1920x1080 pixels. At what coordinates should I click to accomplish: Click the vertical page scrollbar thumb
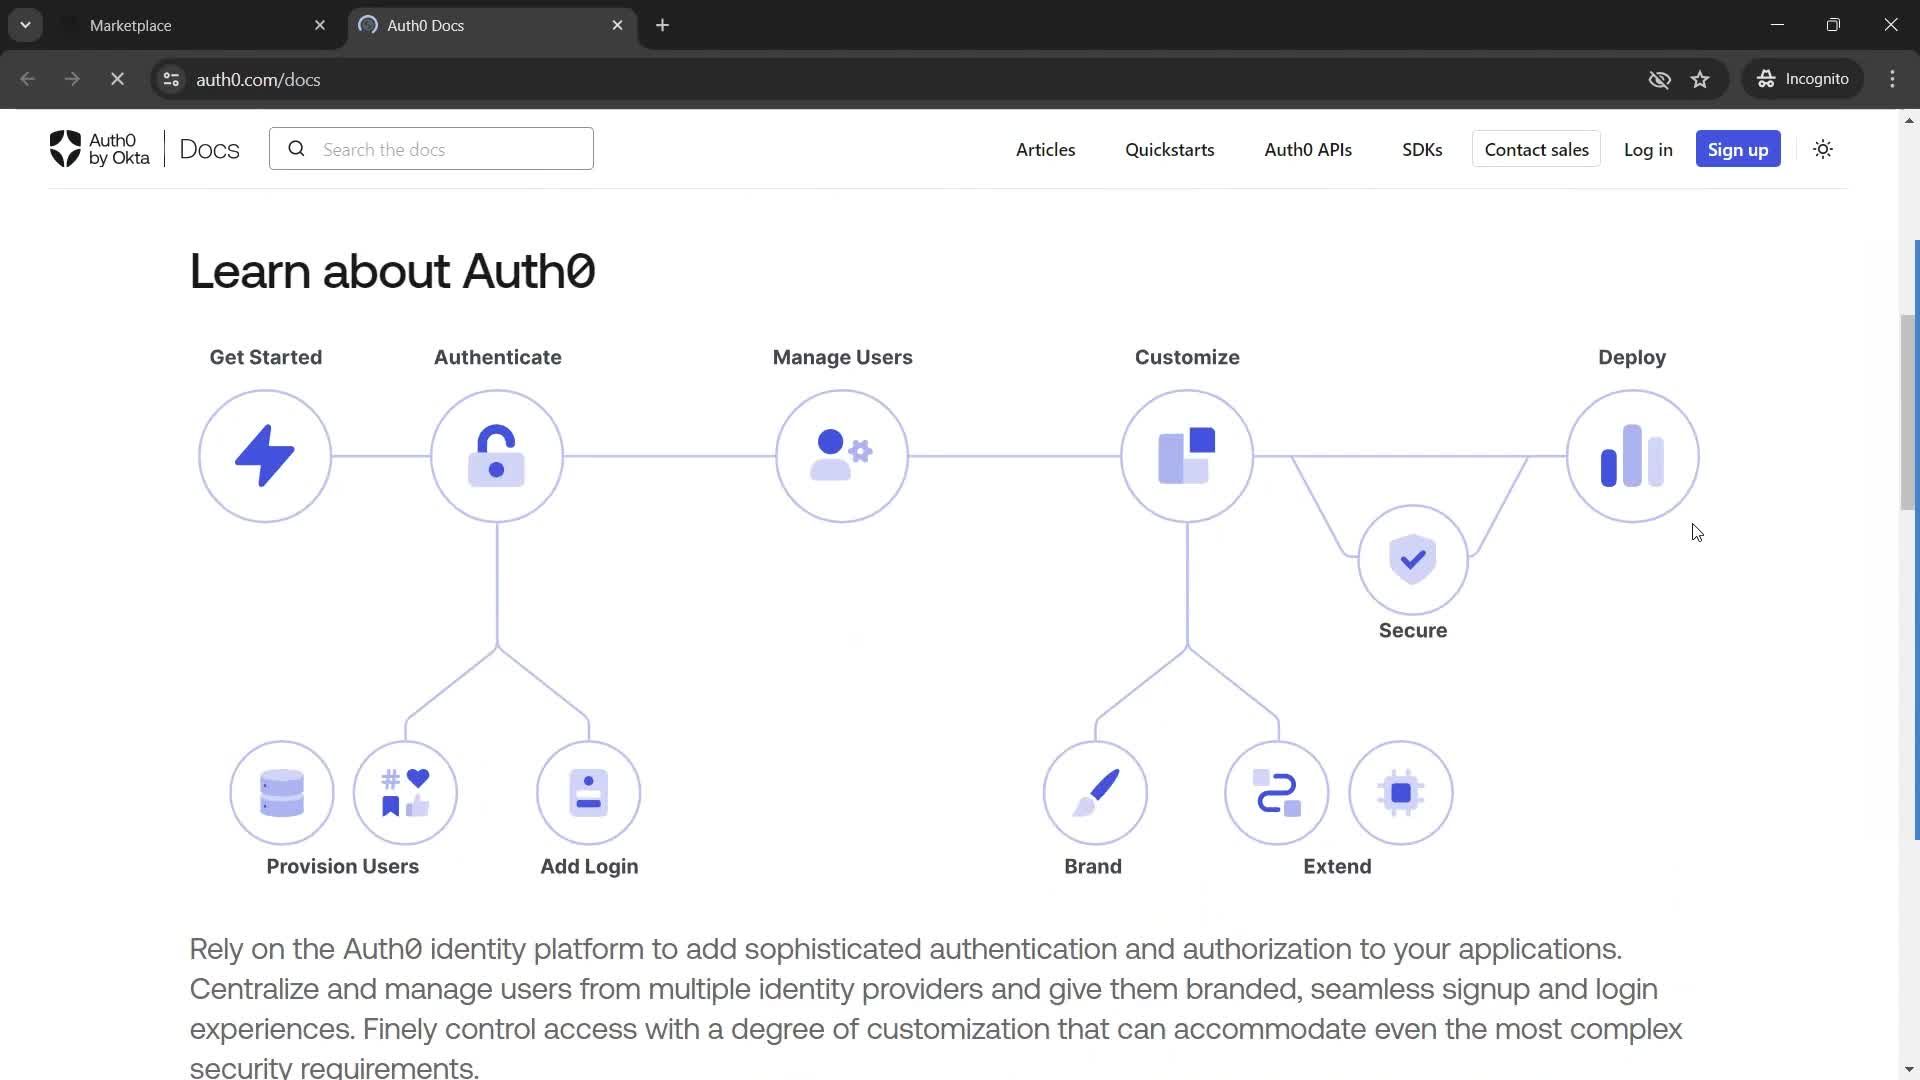point(1909,412)
